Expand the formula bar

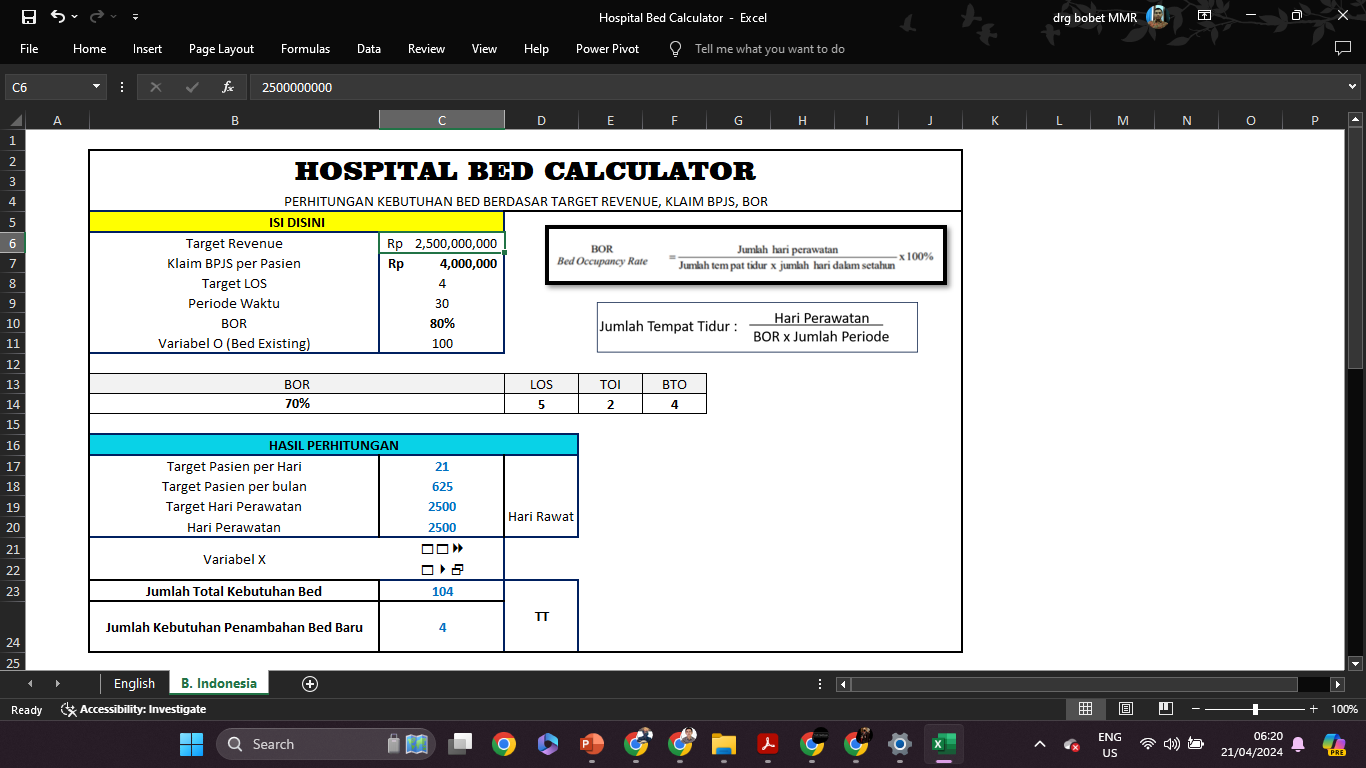point(1353,87)
